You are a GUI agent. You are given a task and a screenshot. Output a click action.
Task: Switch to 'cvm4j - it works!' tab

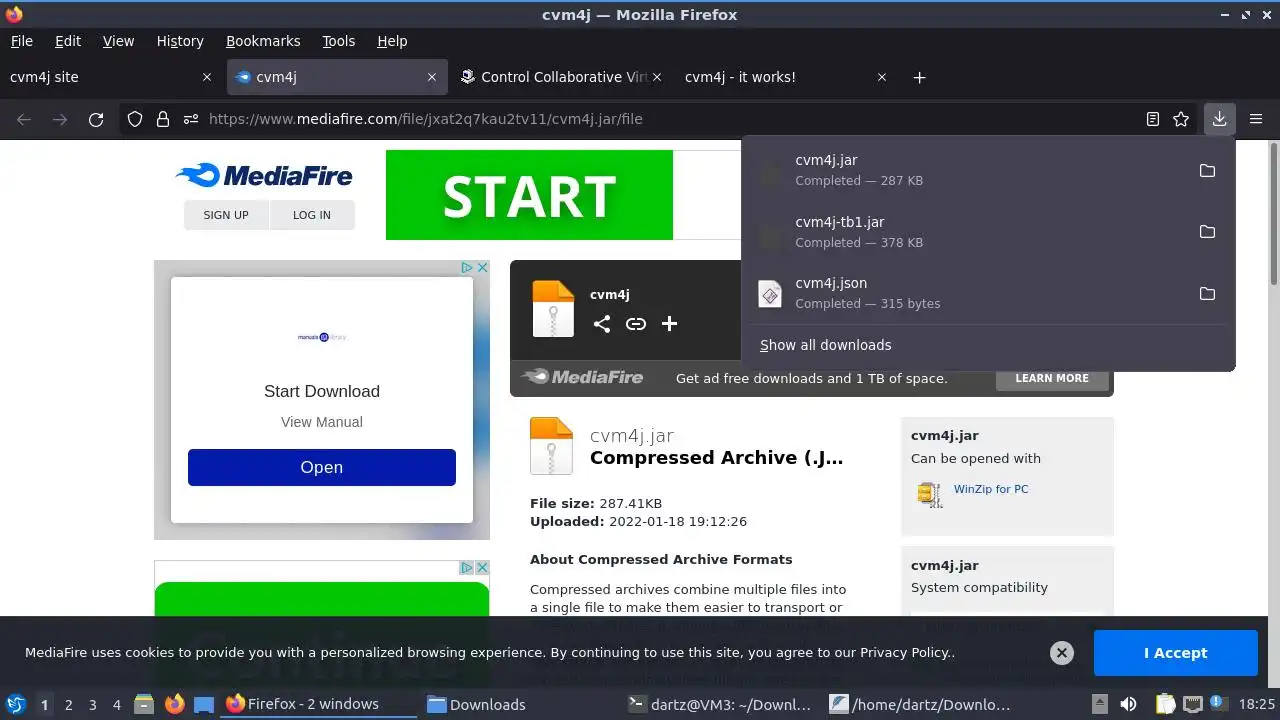tap(786, 77)
